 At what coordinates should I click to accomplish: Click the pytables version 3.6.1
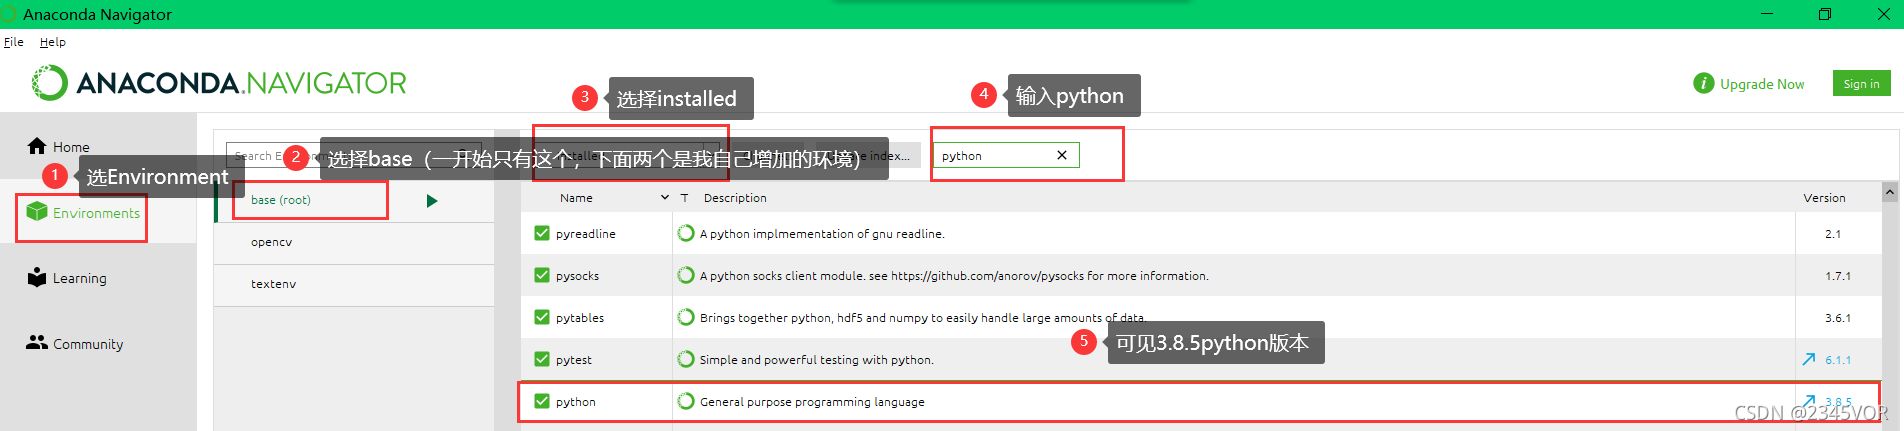point(1838,318)
